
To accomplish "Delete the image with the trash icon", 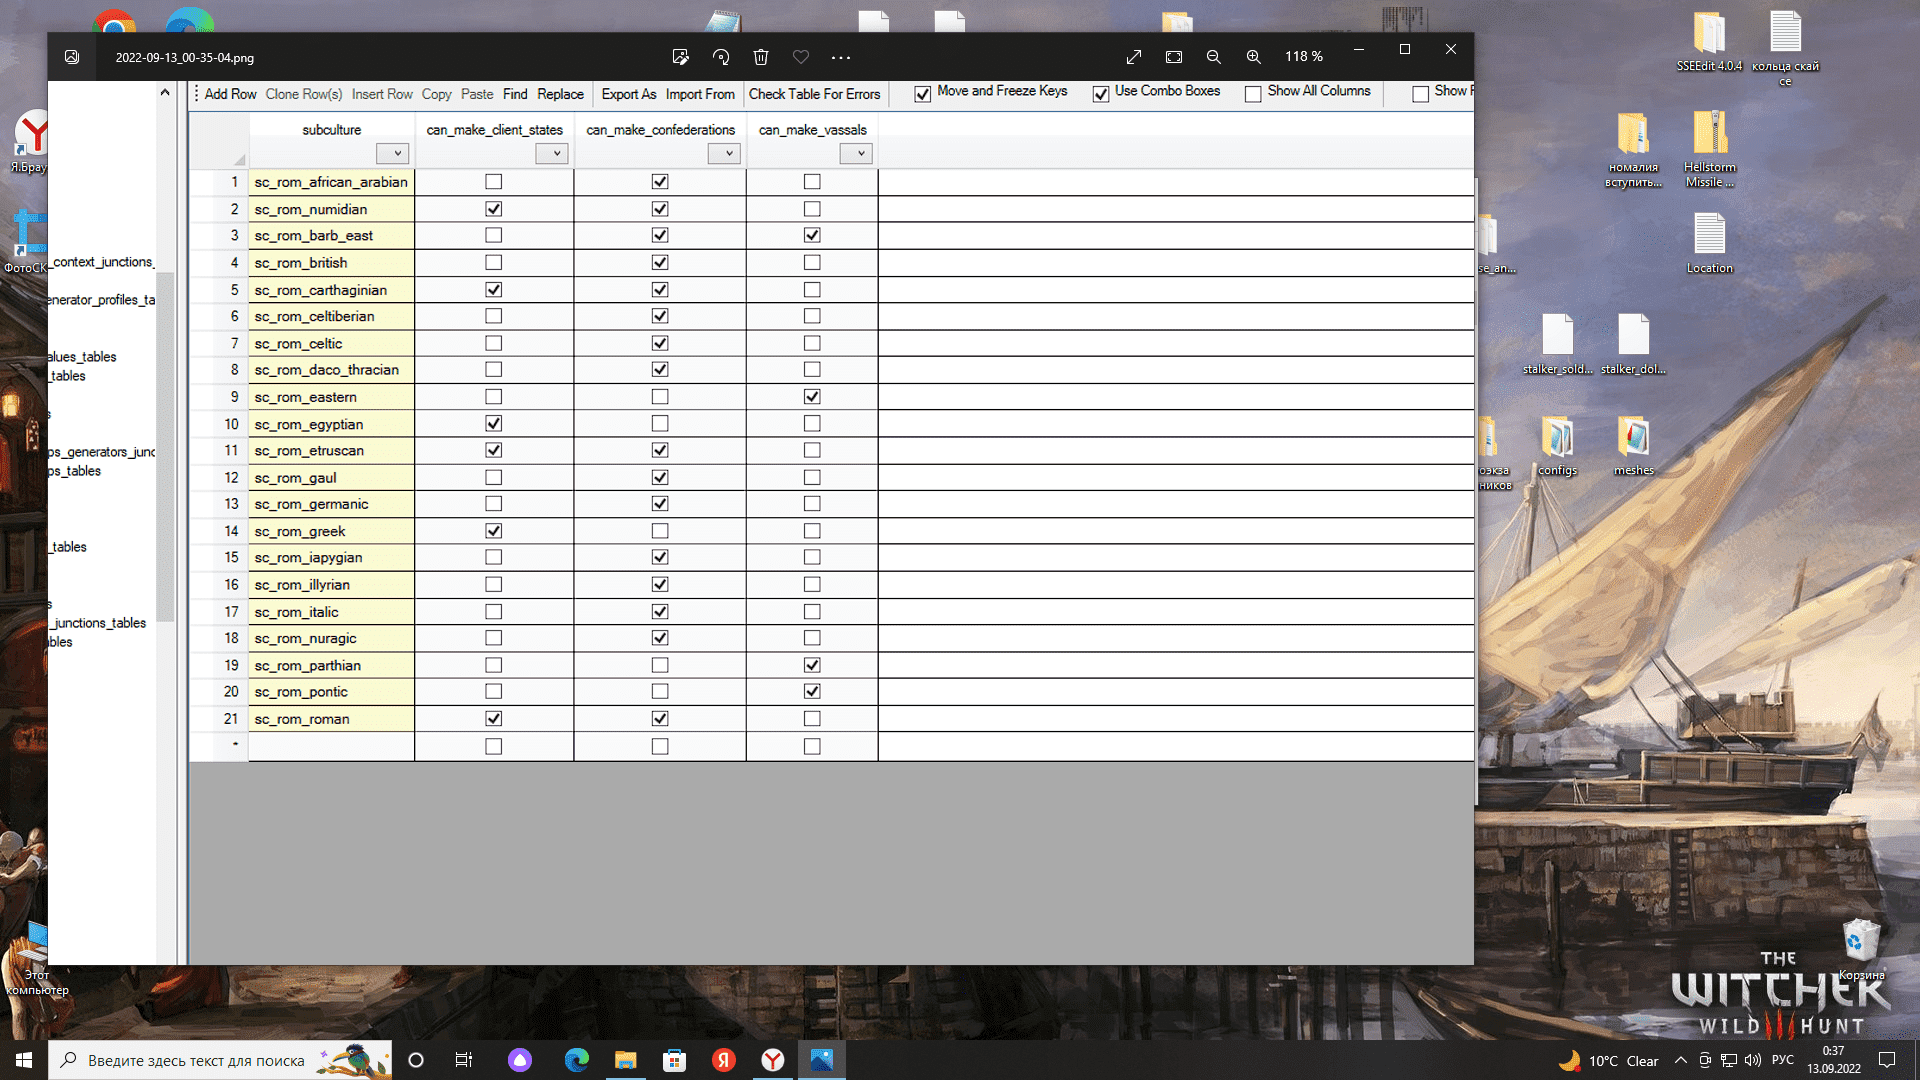I will 761,57.
